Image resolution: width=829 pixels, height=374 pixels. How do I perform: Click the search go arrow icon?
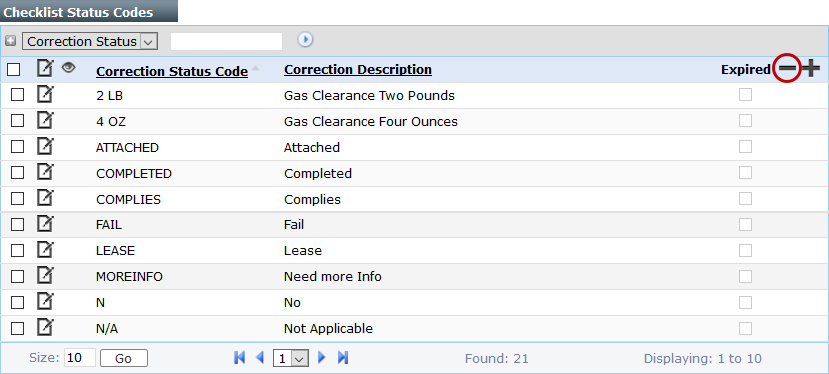point(305,40)
